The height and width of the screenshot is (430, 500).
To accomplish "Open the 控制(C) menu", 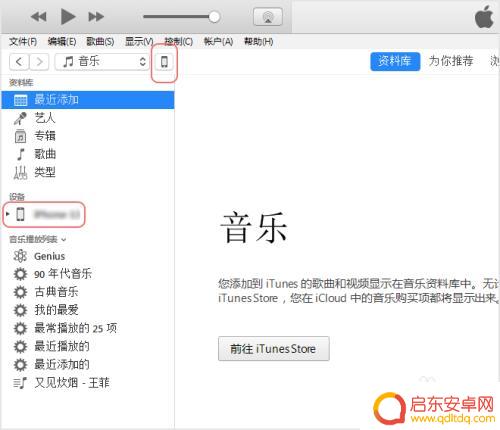I will [x=179, y=42].
